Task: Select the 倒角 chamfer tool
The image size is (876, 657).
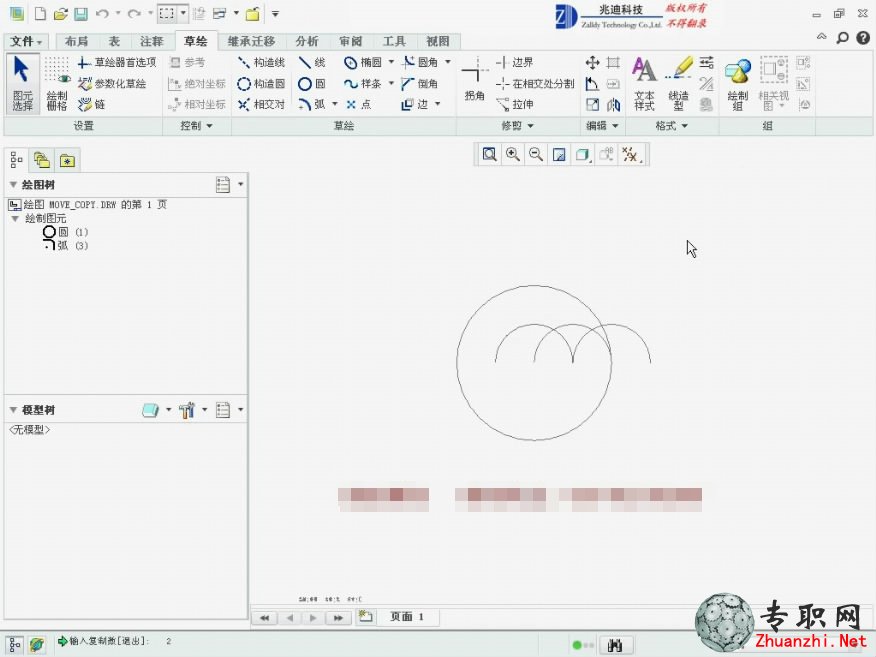Action: 420,83
